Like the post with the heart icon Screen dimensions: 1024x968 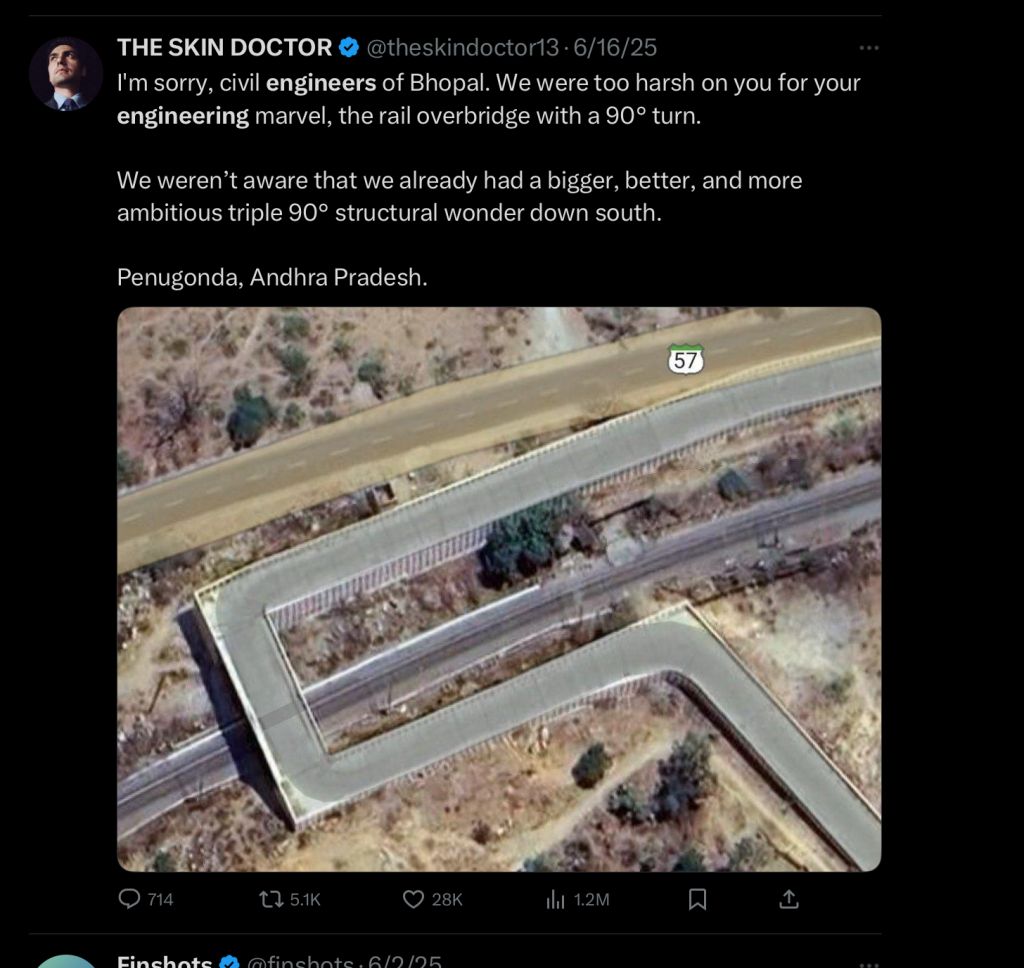click(413, 899)
